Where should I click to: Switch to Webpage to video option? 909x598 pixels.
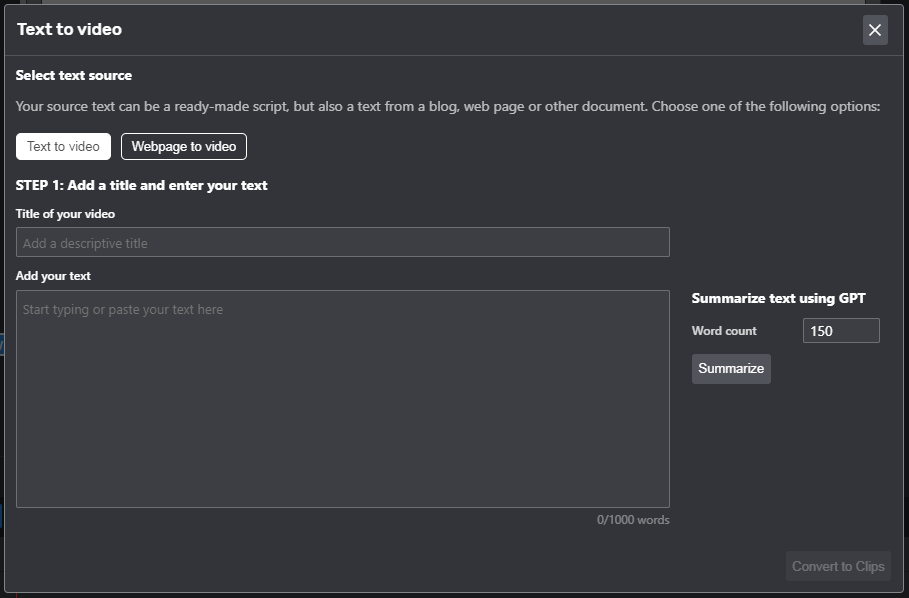[184, 147]
